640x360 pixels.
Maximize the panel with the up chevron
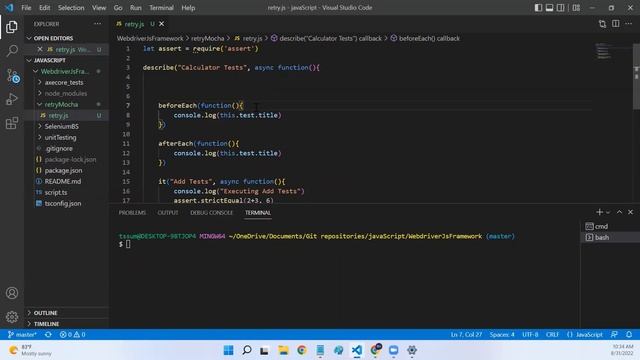(619, 212)
